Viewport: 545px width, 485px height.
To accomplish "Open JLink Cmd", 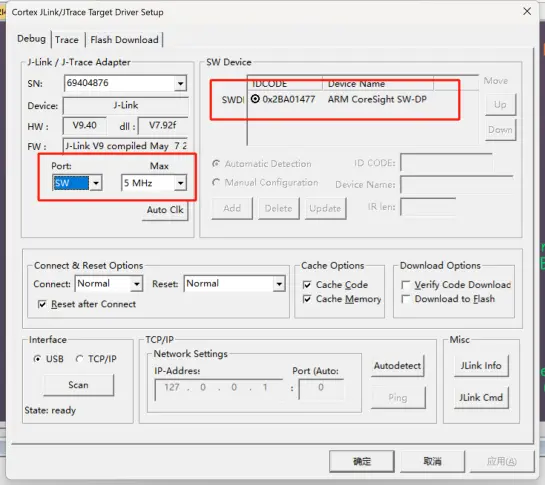I will point(481,397).
